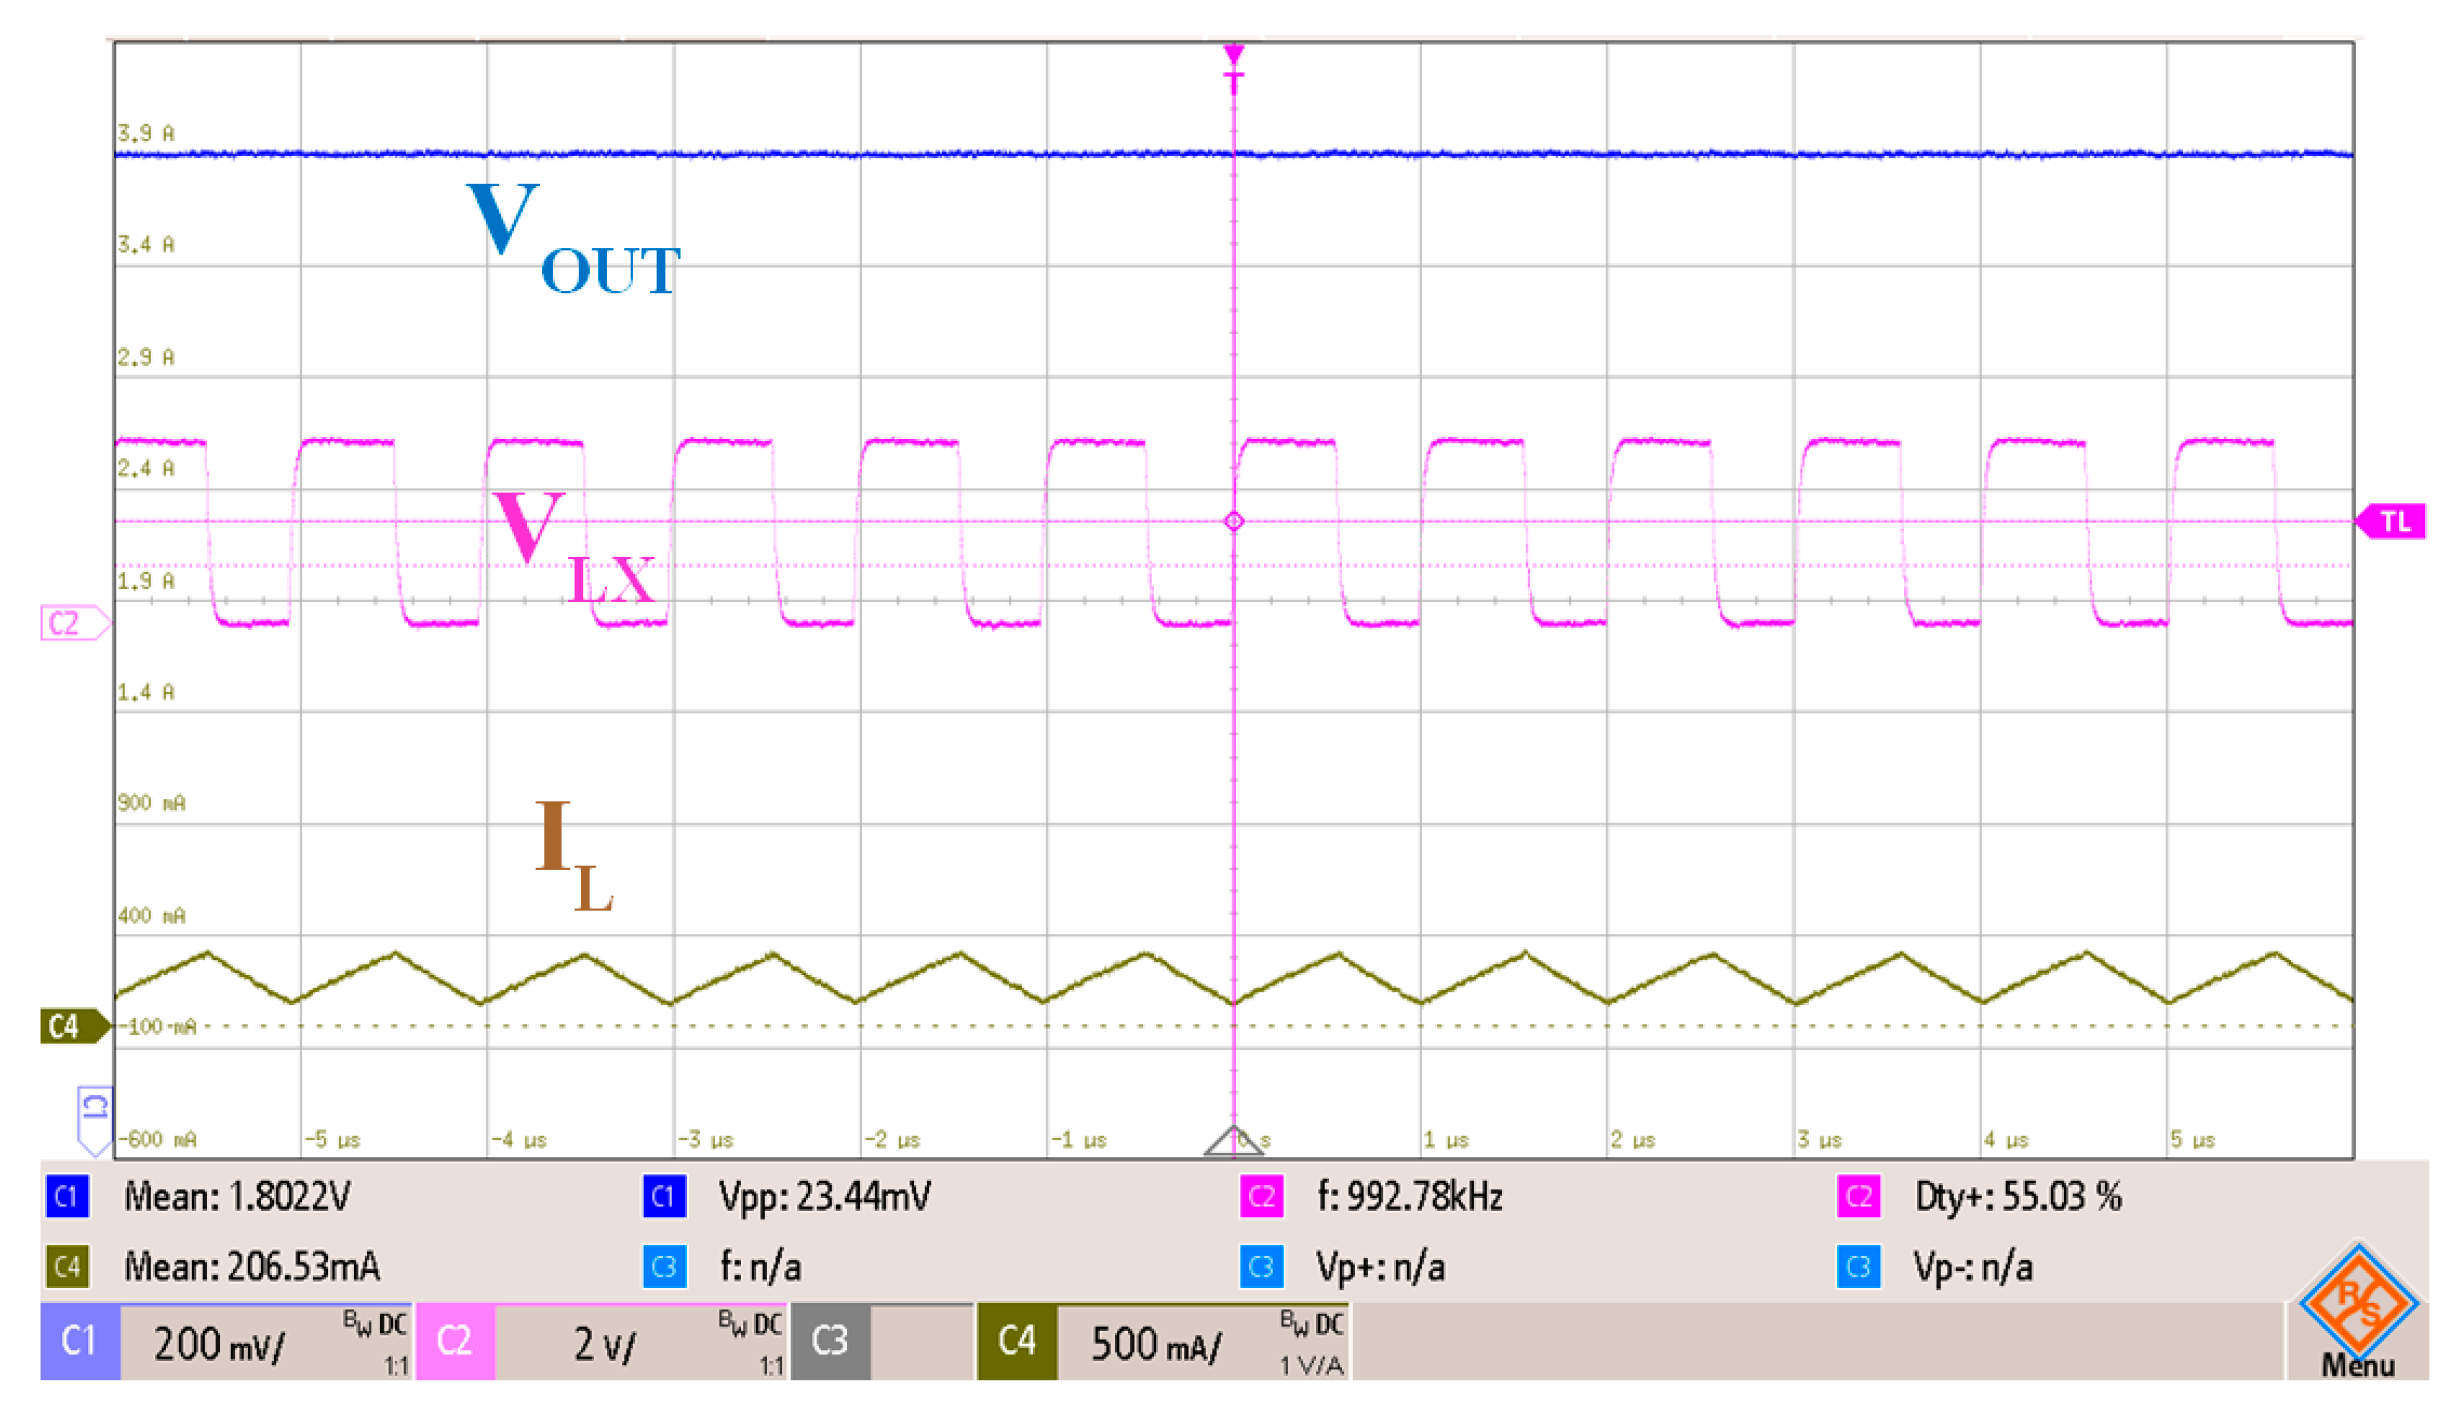This screenshot has height=1411, width=2462.
Task: Click the C1 Mean measurement badge
Action: (x=67, y=1197)
